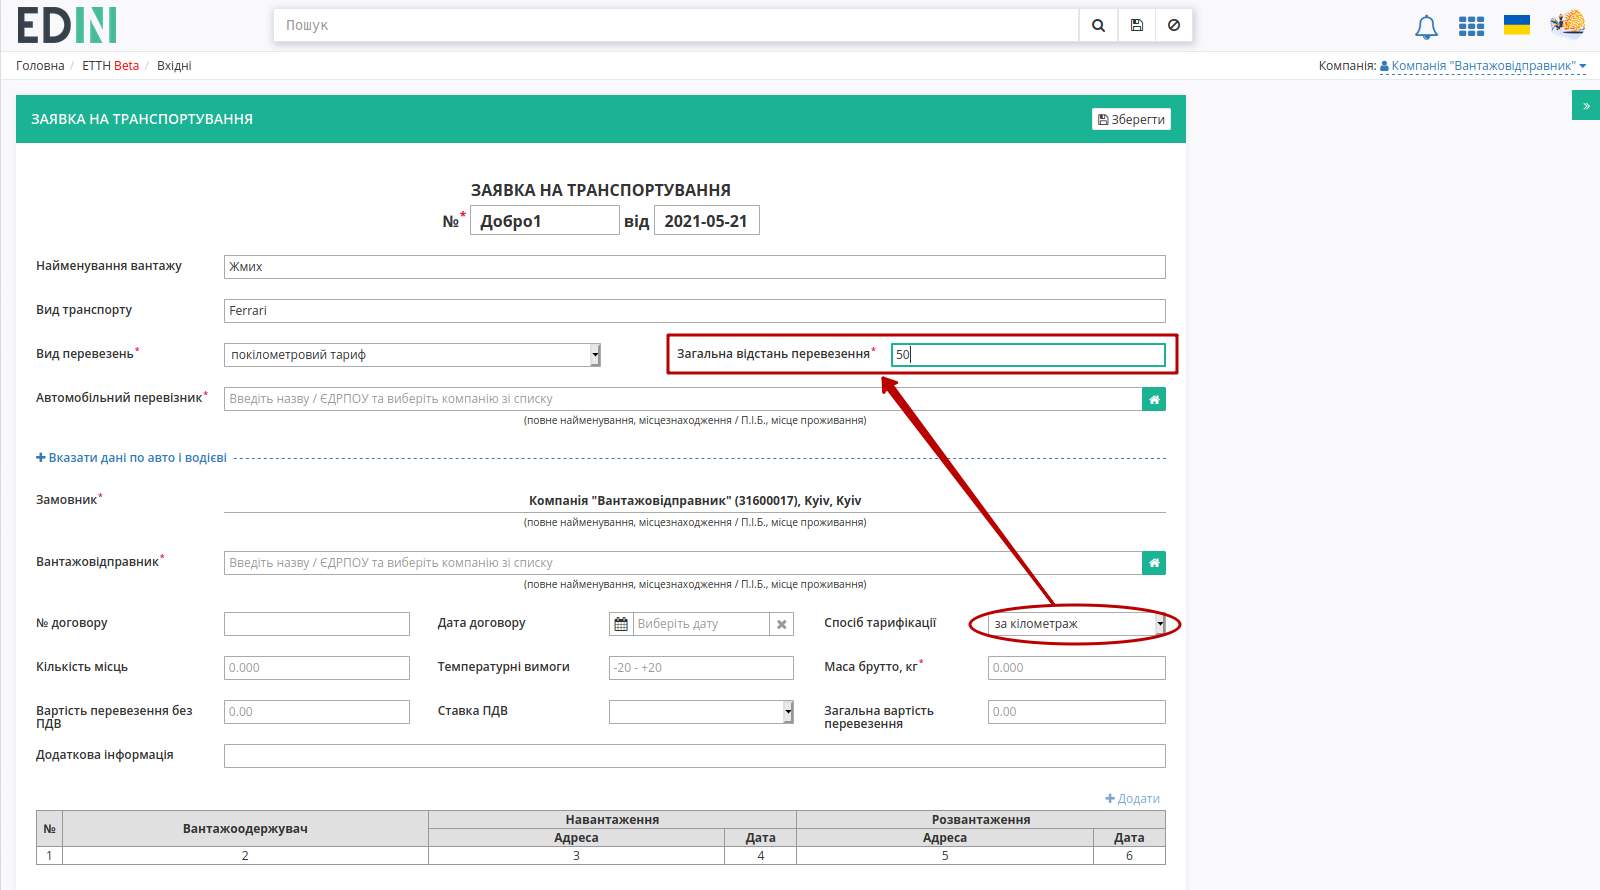Open the company Вантажовідправник selector
This screenshot has height=890, width=1600.
pyautogui.click(x=1483, y=66)
